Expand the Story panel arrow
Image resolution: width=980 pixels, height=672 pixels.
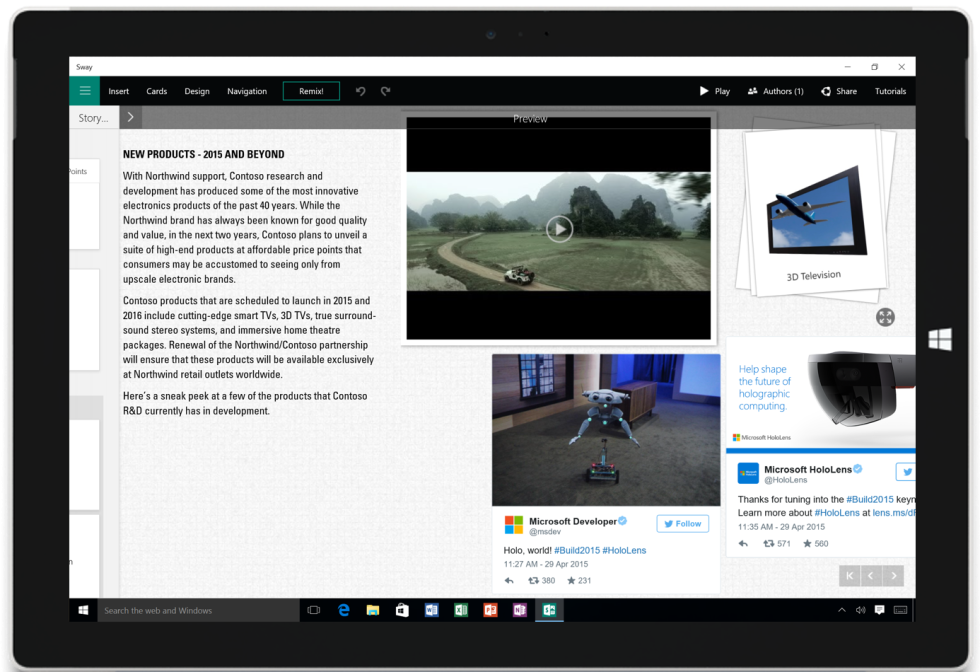click(x=131, y=118)
